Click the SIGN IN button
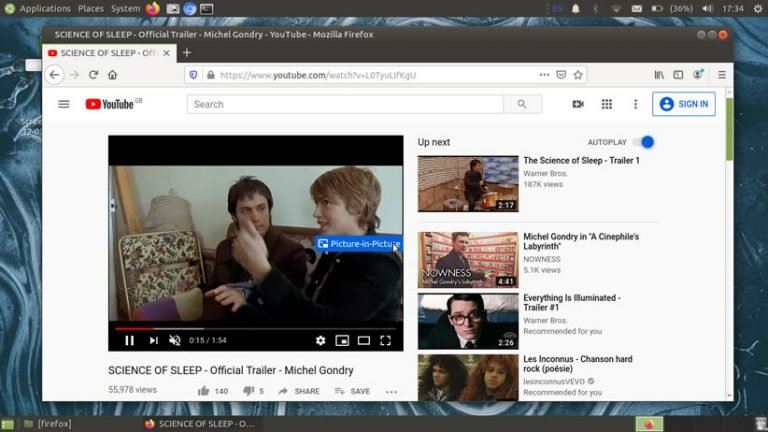Viewport: 768px width, 432px height. (684, 104)
